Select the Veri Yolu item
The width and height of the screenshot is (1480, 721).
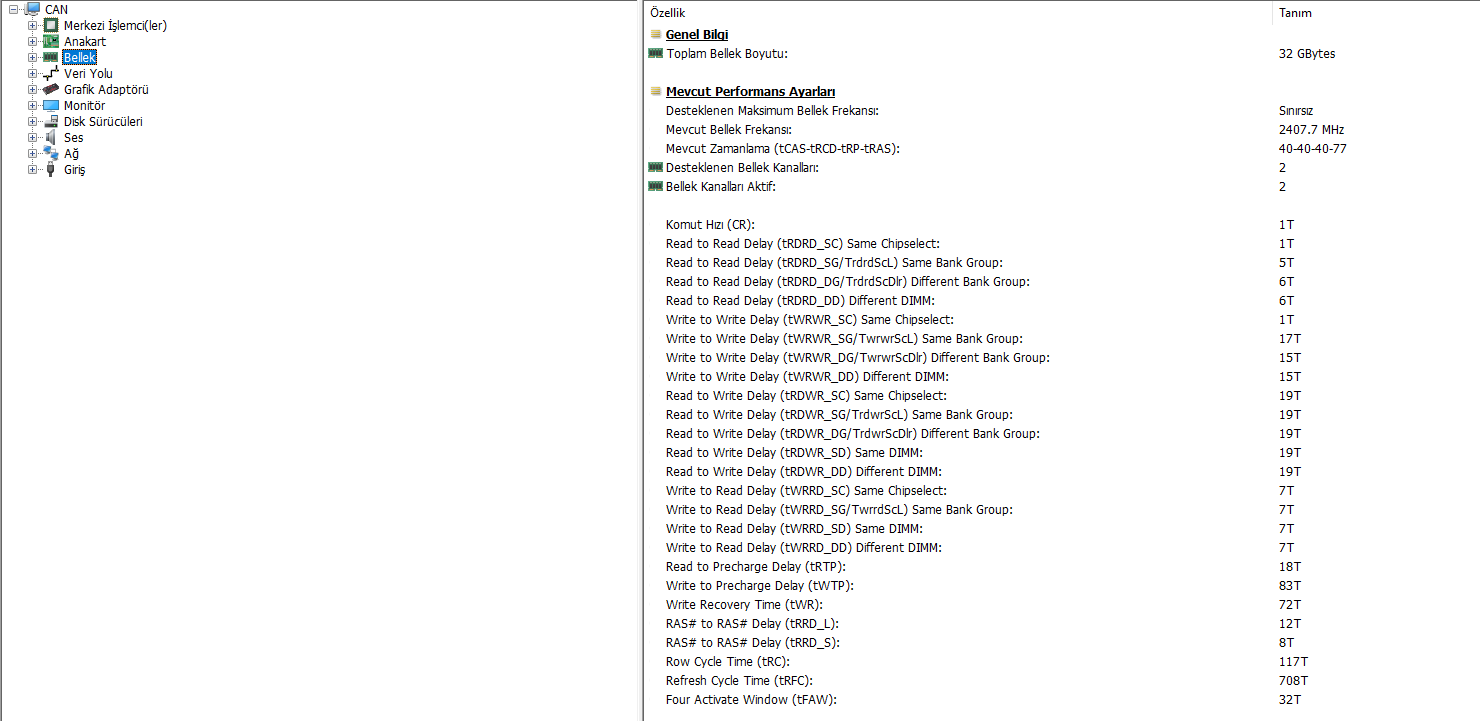coord(88,73)
